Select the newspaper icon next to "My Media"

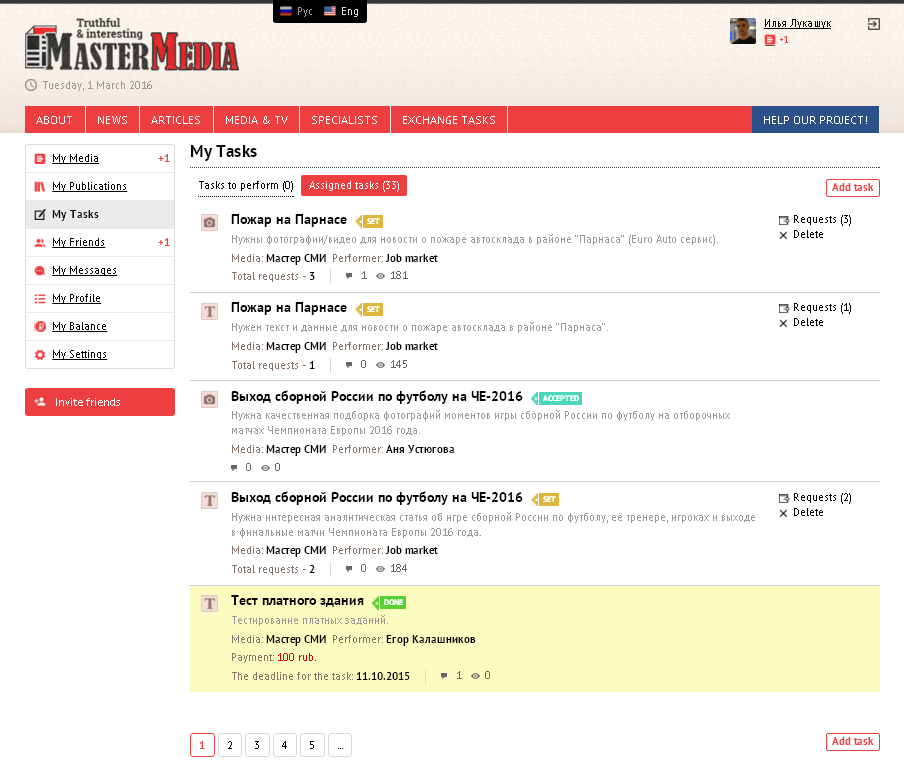coord(38,158)
